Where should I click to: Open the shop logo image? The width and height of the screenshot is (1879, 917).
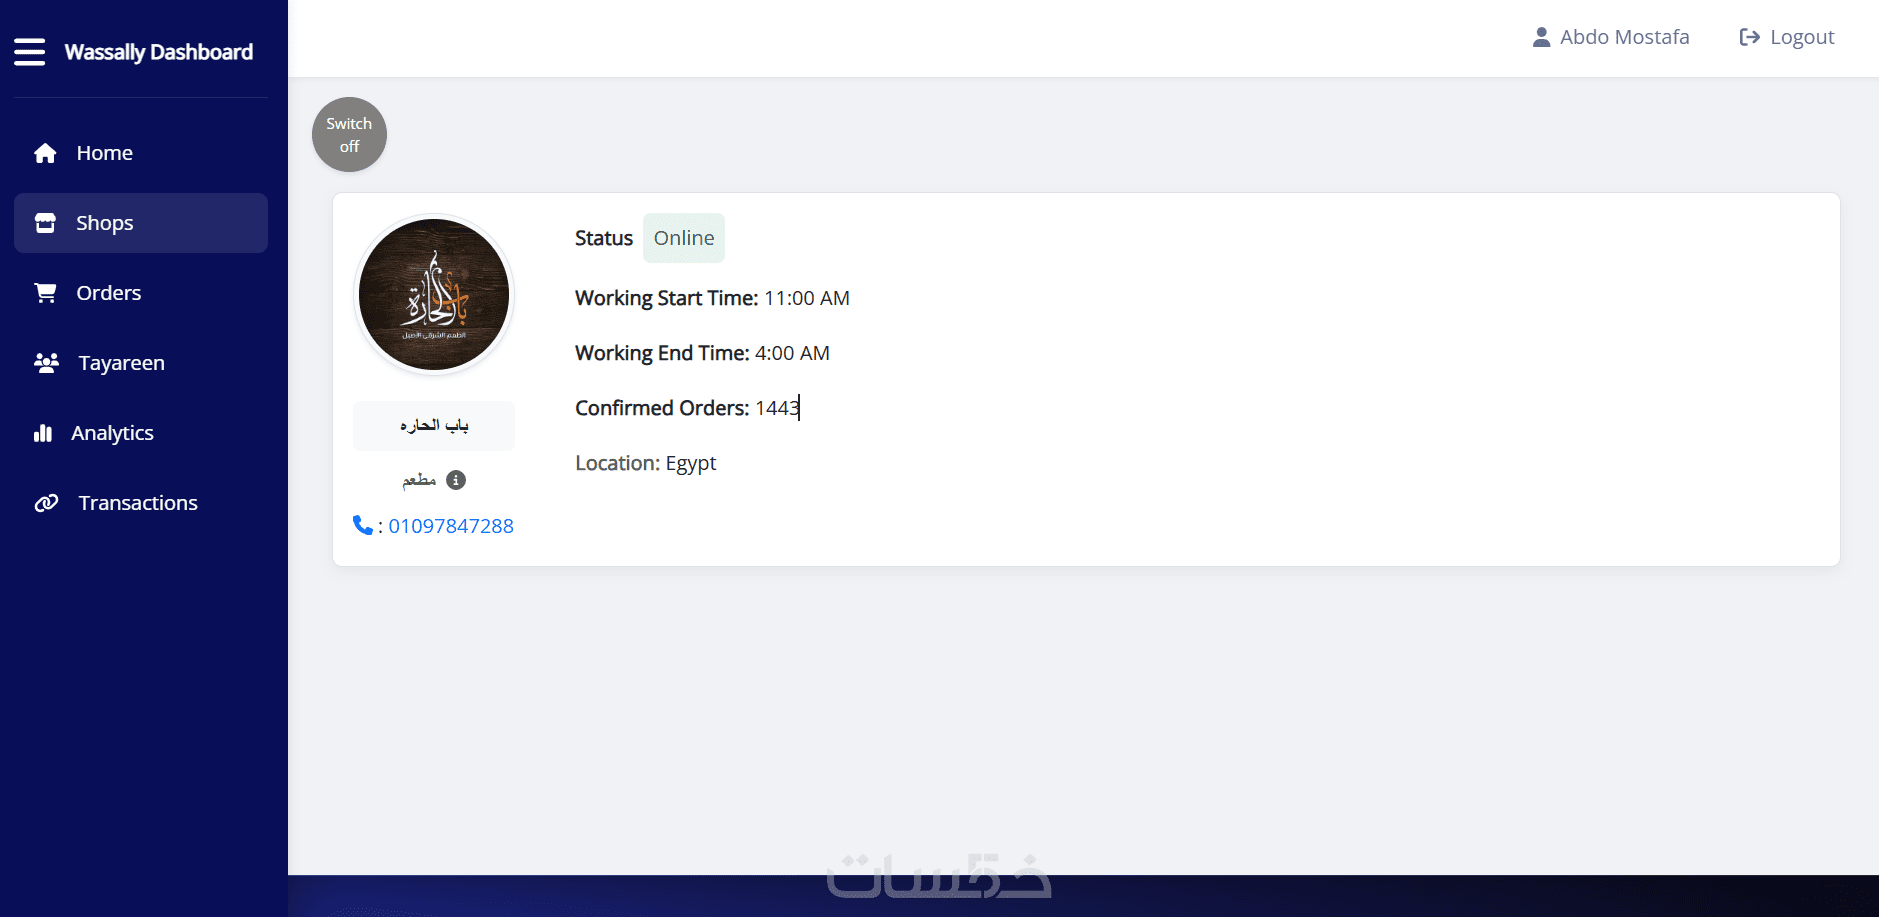coord(434,295)
